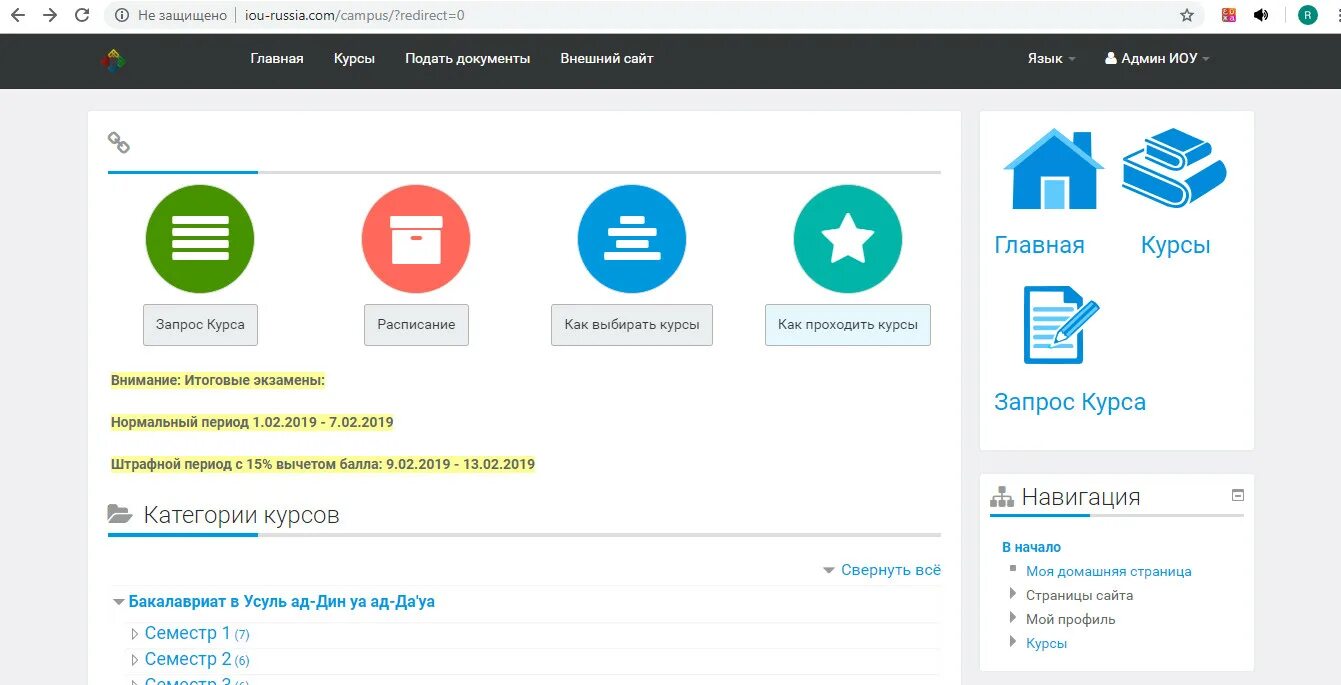Click the blue house icon in sidebar
This screenshot has height=685, width=1341.
(1053, 169)
